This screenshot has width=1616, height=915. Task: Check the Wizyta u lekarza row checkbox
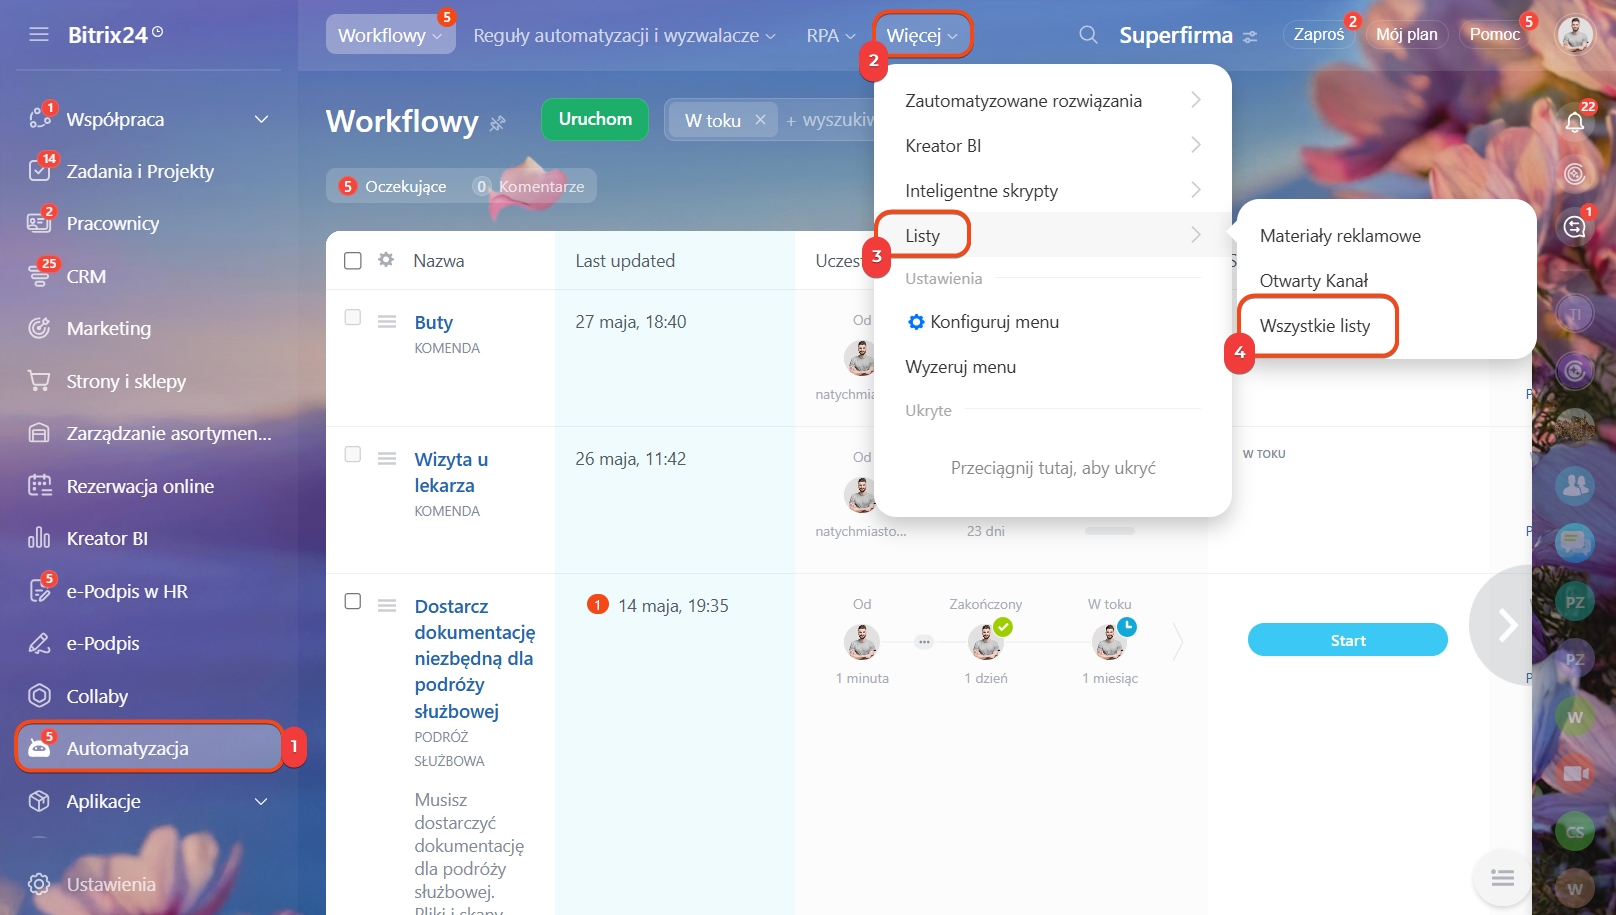[353, 454]
